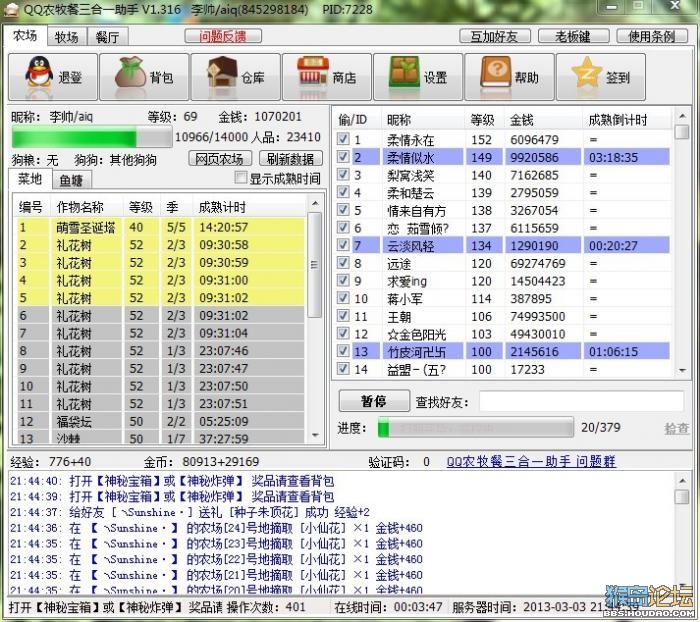
Task: Click the 操作次数: 401 status text
Action: [x=266, y=607]
